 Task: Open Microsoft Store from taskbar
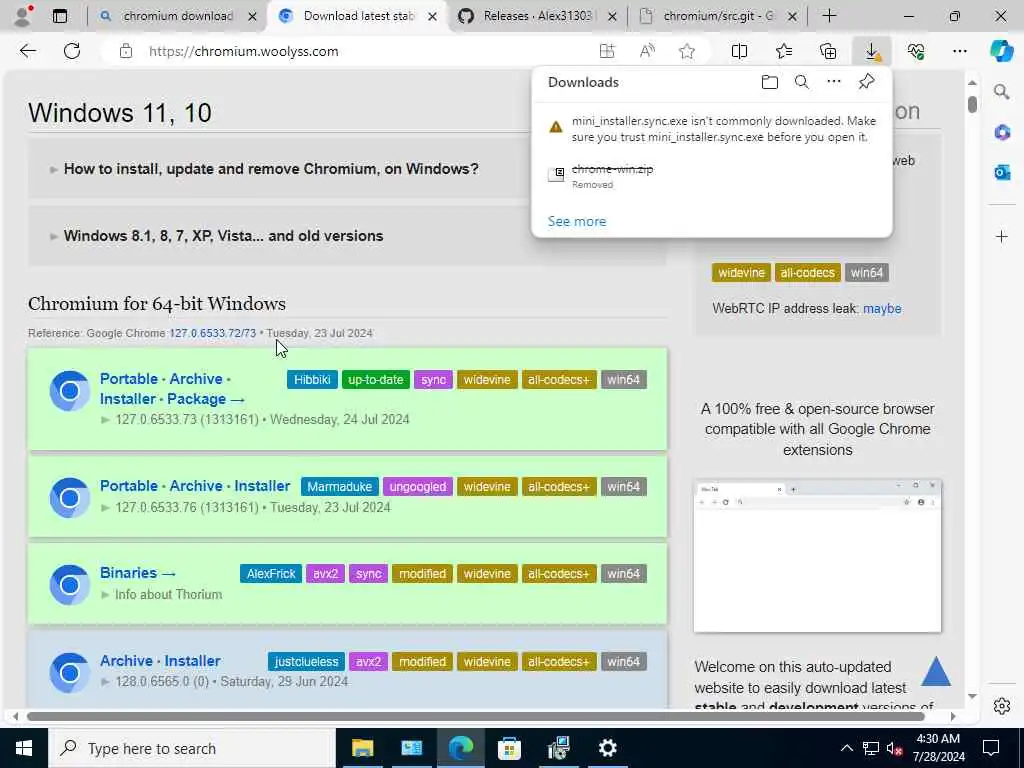point(509,748)
